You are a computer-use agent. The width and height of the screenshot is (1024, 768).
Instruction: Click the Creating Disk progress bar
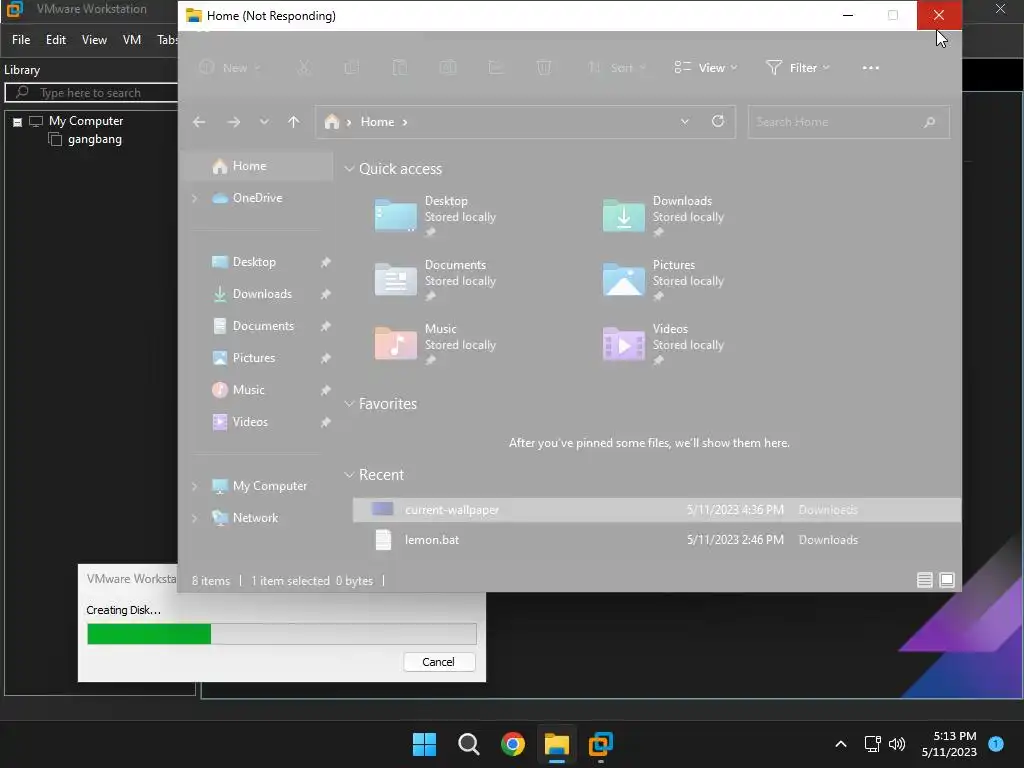tap(281, 633)
